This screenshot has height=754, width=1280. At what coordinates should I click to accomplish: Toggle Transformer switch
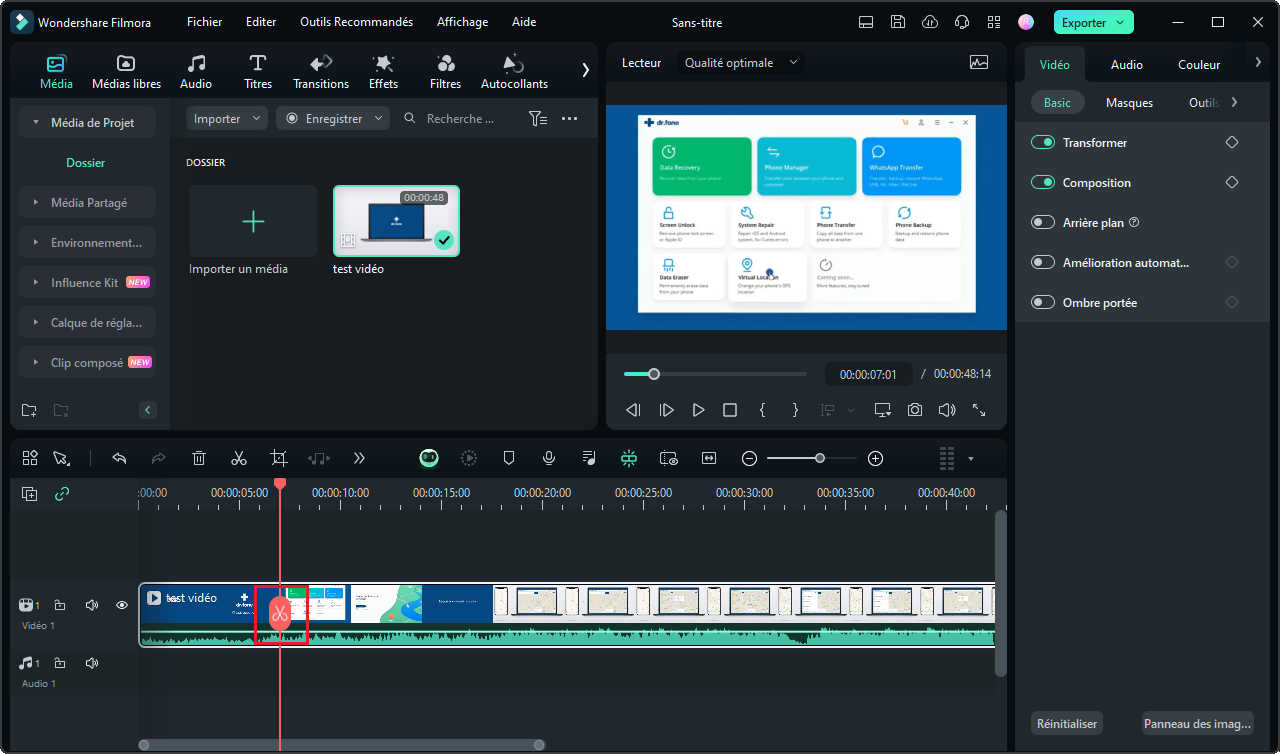(x=1043, y=142)
